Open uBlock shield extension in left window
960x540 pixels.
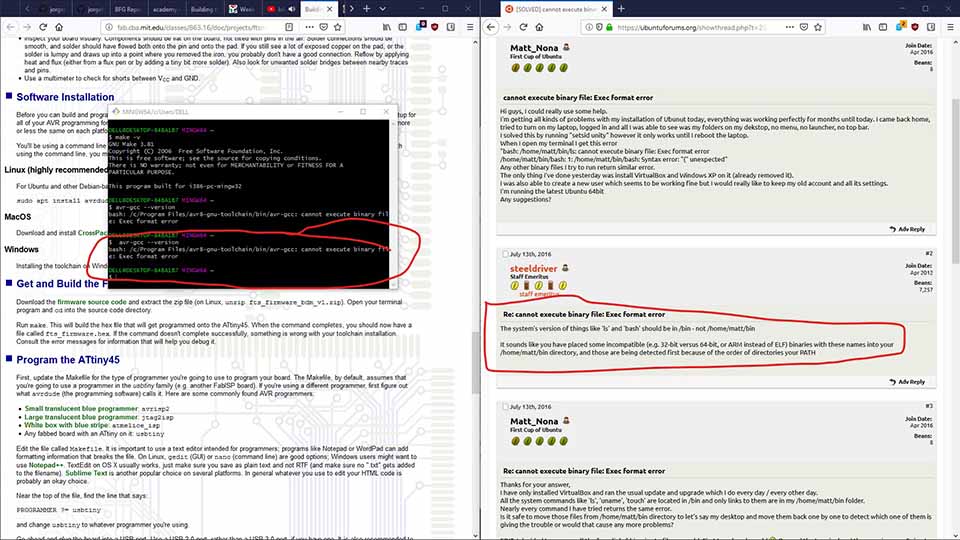tap(435, 27)
